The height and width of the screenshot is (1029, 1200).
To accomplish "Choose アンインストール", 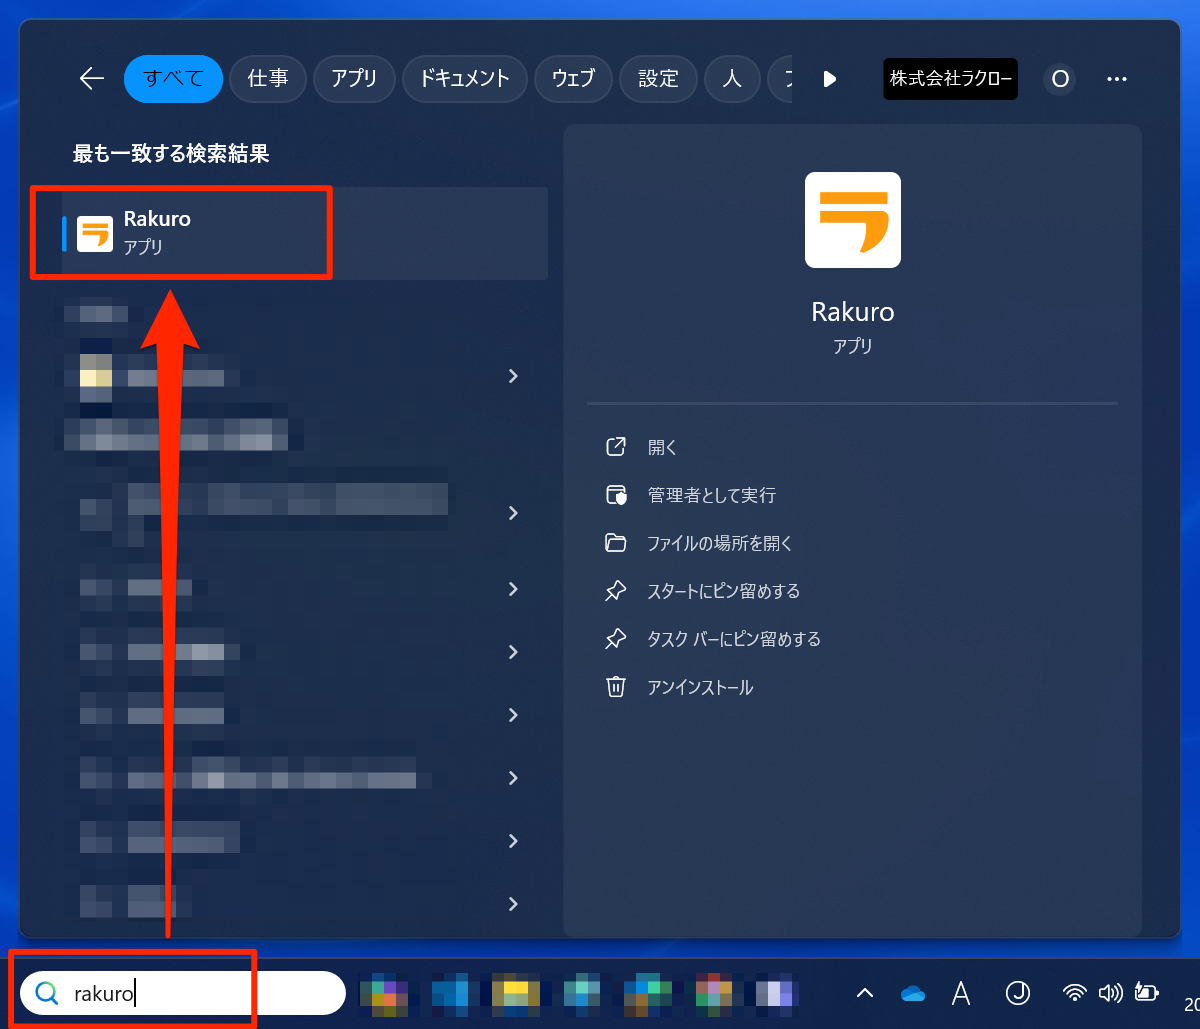I will pyautogui.click(x=700, y=687).
